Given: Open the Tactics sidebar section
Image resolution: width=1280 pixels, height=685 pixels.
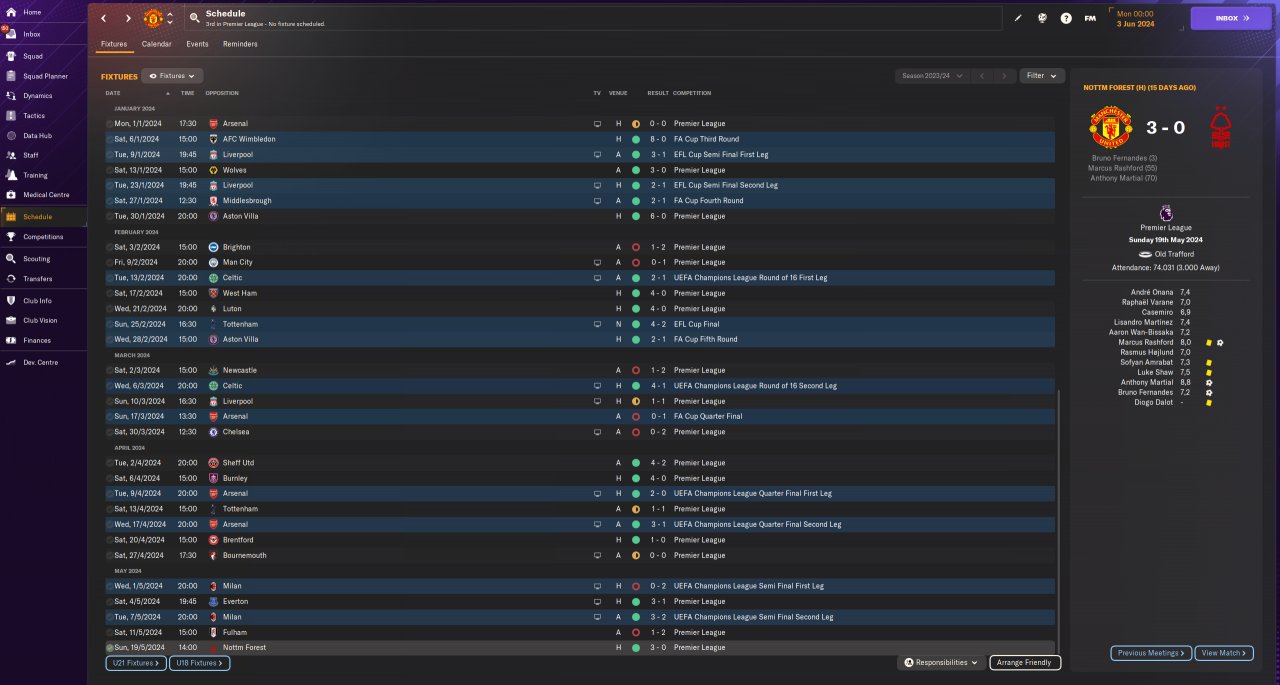Looking at the screenshot, I should coord(34,115).
